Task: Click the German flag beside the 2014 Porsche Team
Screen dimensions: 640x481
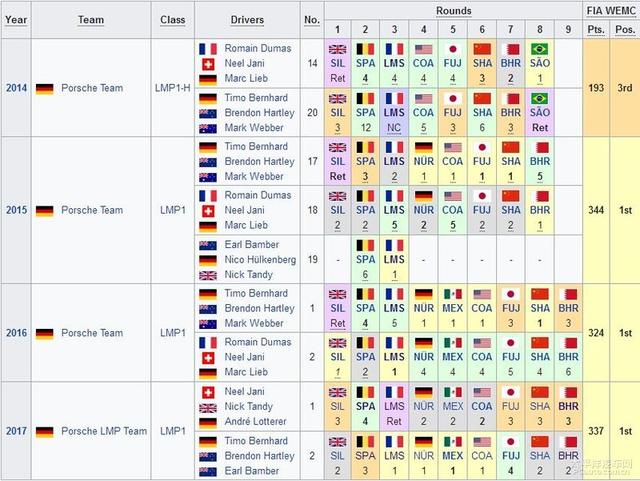Action: point(44,88)
